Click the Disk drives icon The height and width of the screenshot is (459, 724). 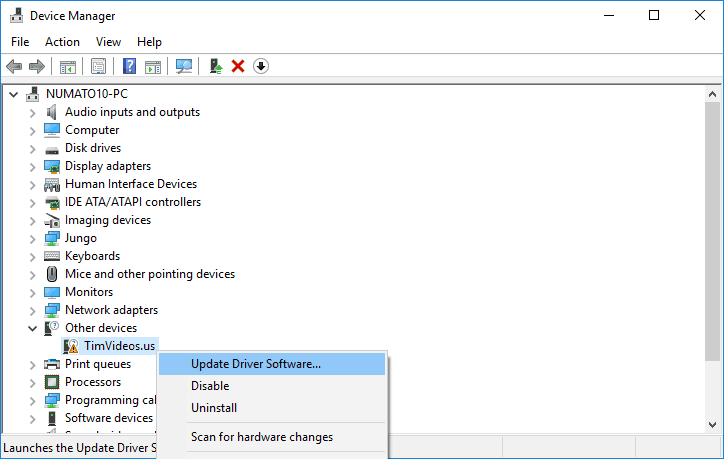pyautogui.click(x=52, y=150)
